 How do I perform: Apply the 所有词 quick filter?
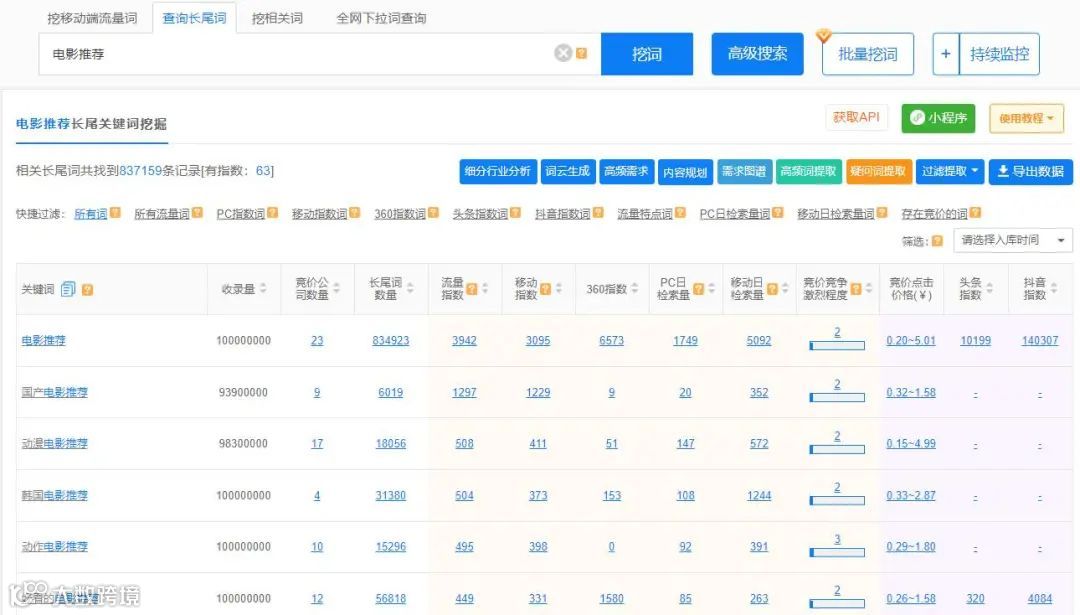(x=90, y=214)
